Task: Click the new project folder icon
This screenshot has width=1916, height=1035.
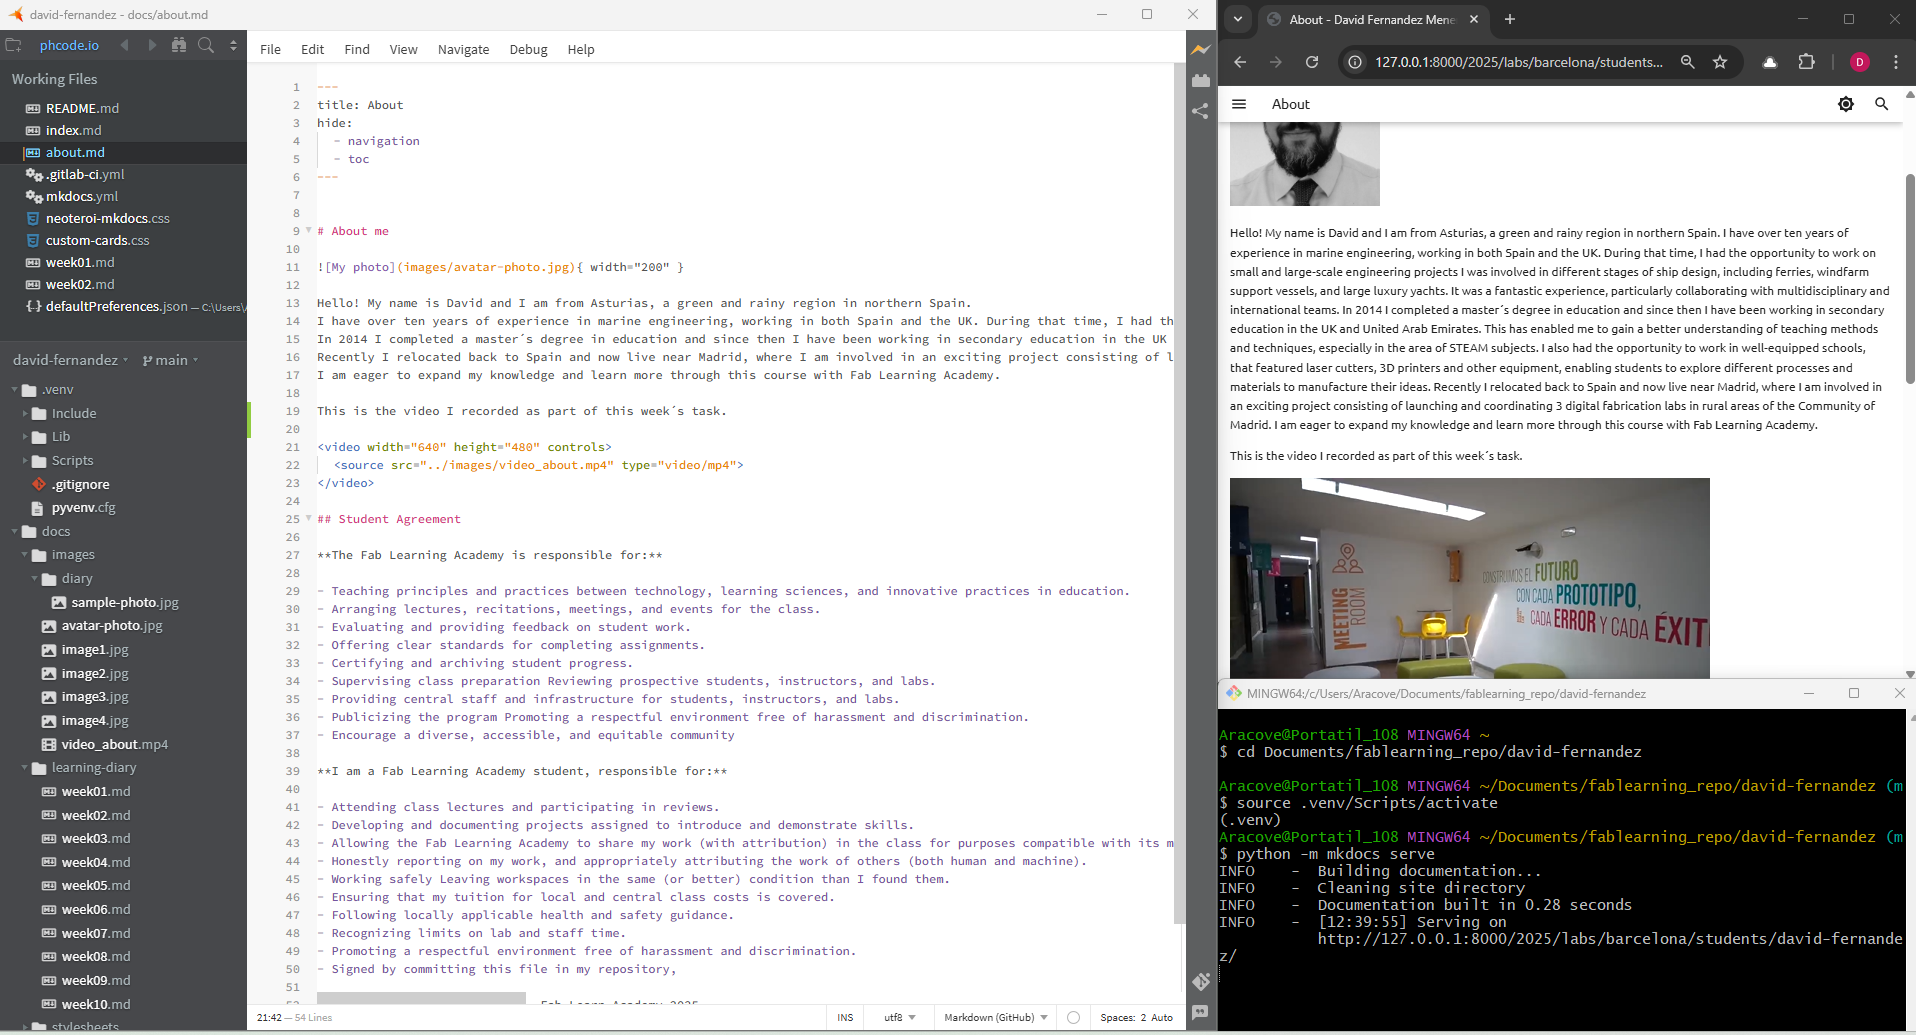Action: 13,45
